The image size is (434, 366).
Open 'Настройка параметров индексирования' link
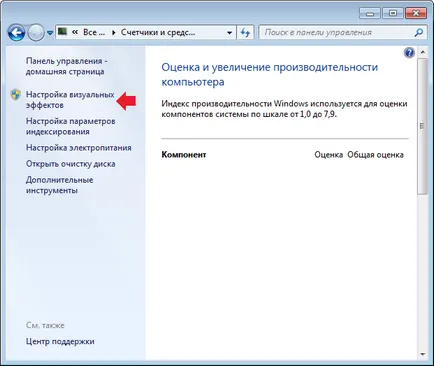pyautogui.click(x=71, y=126)
